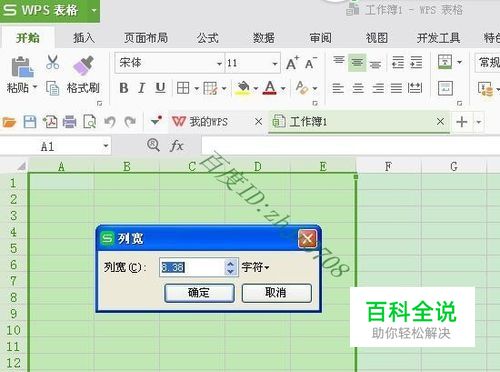Add new document tab with plus
The height and width of the screenshot is (372, 500).
[x=462, y=122]
